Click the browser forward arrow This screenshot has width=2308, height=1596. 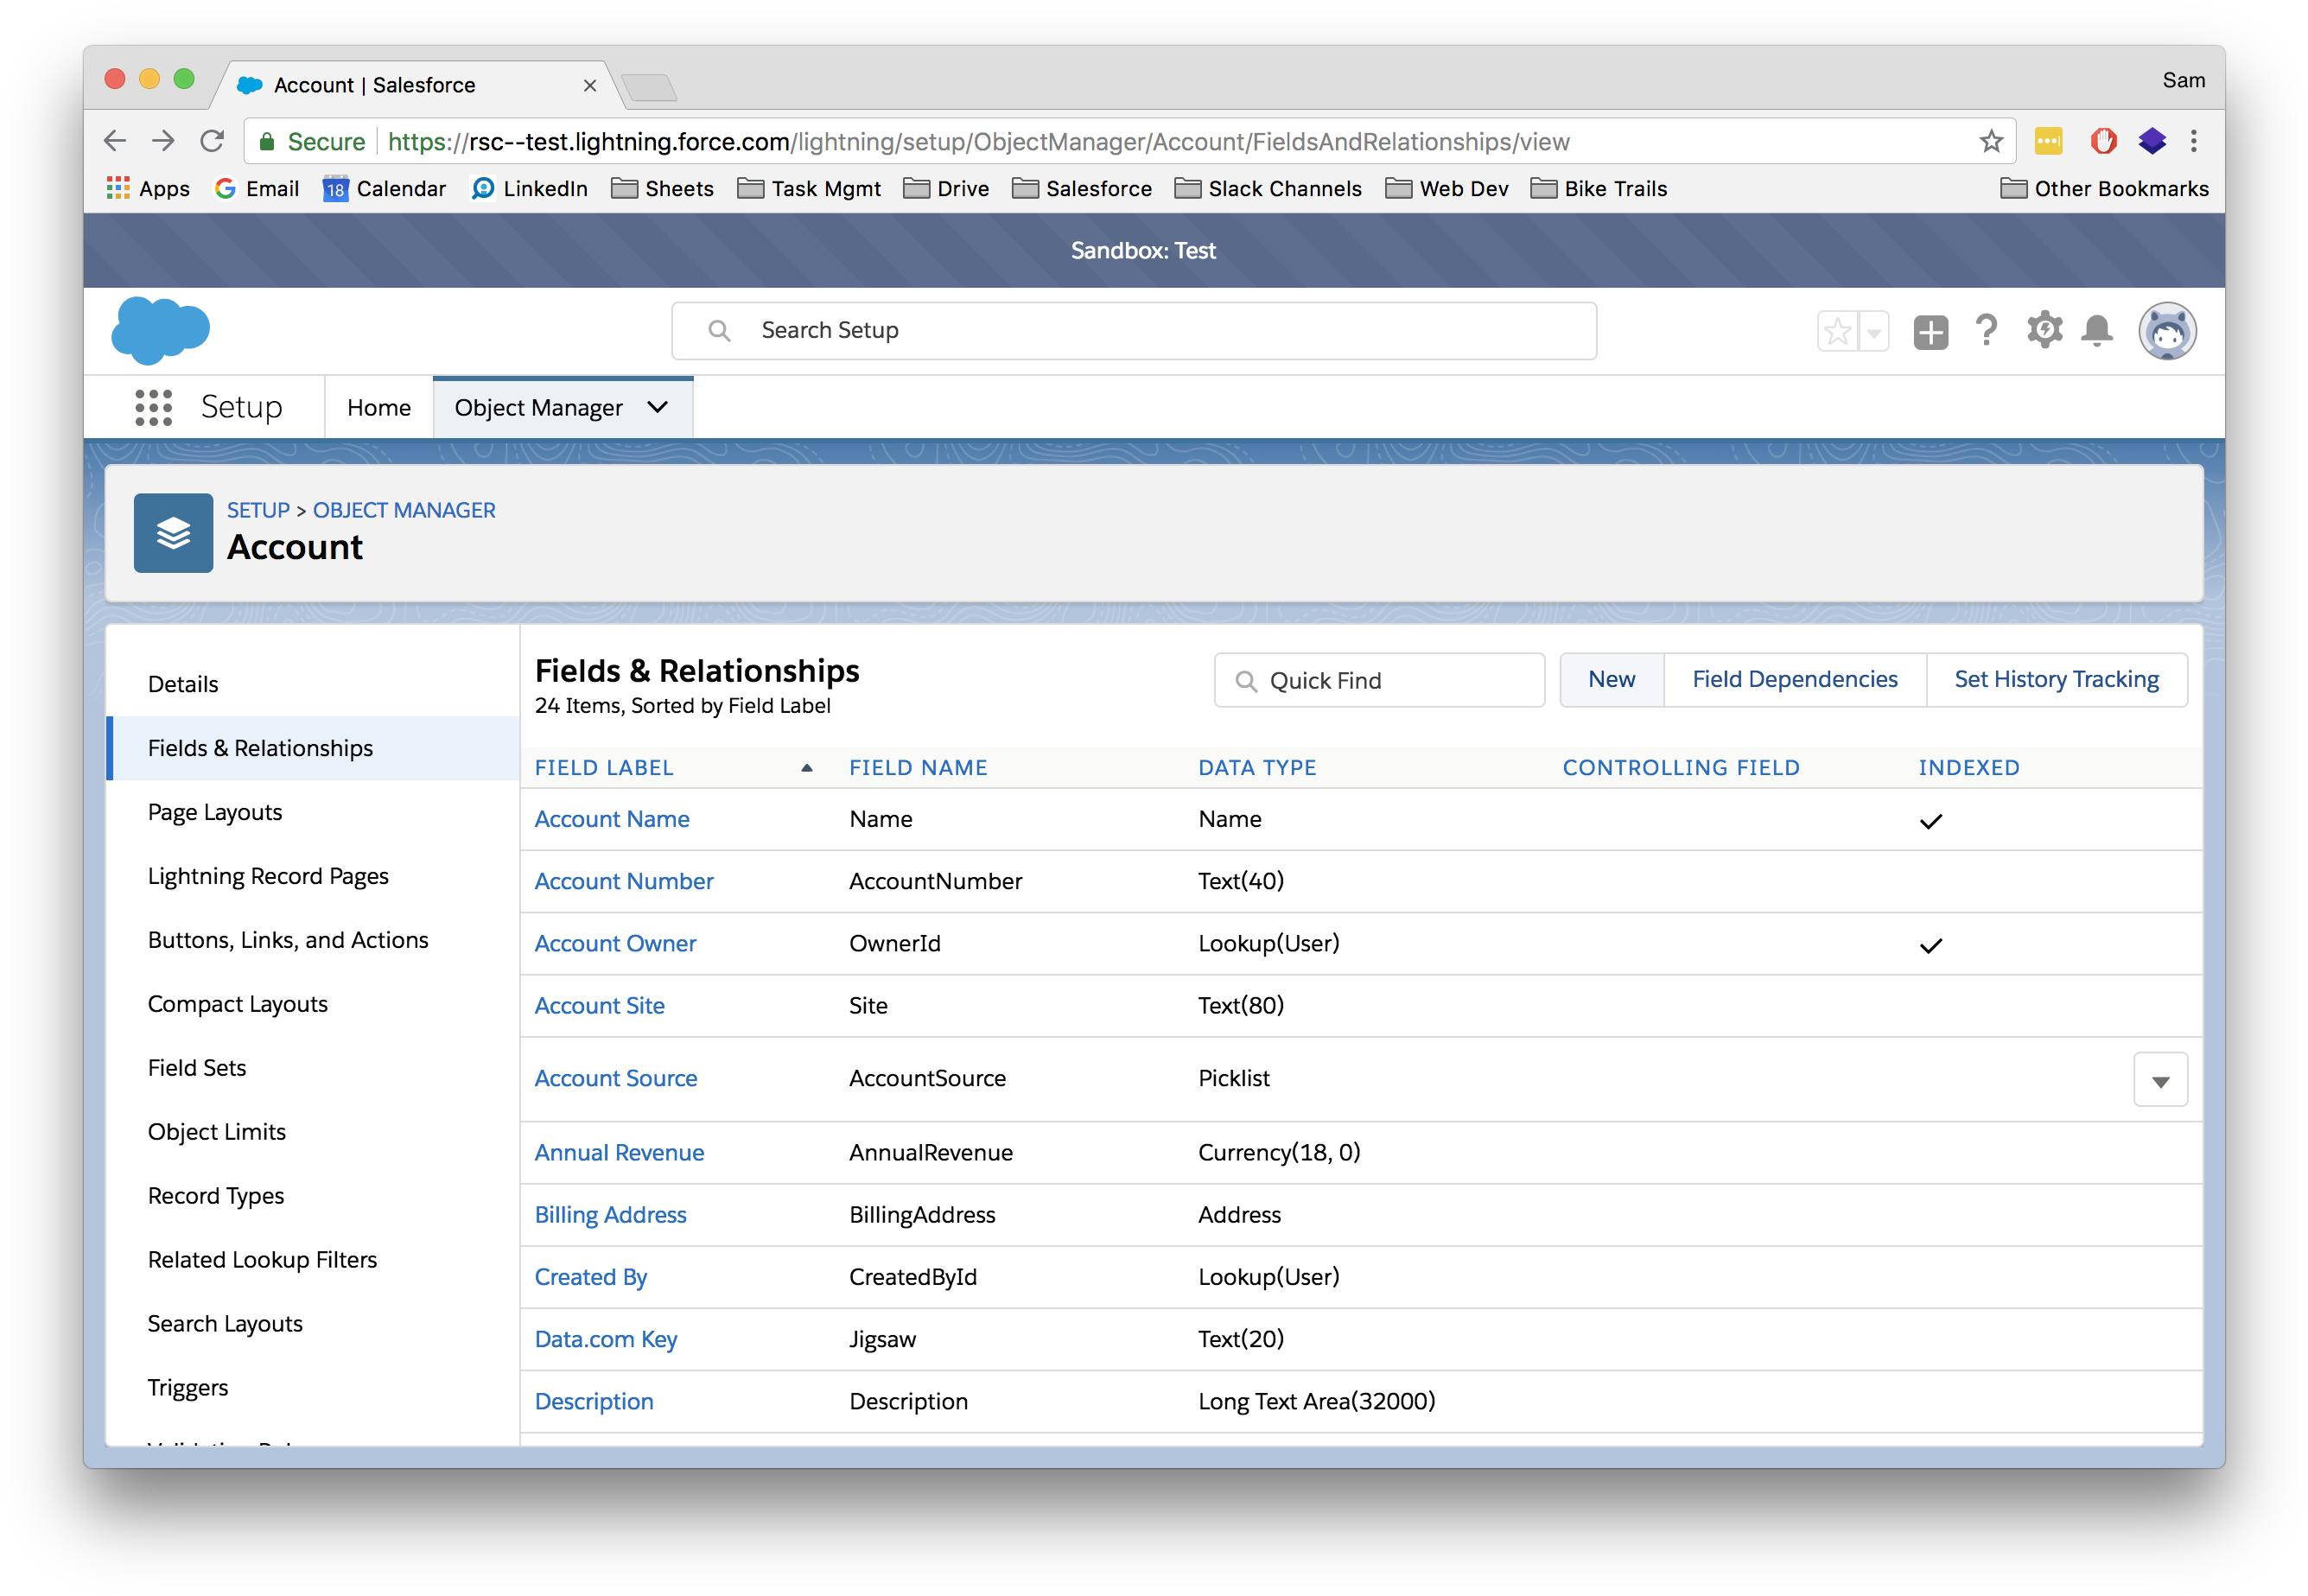[x=163, y=141]
